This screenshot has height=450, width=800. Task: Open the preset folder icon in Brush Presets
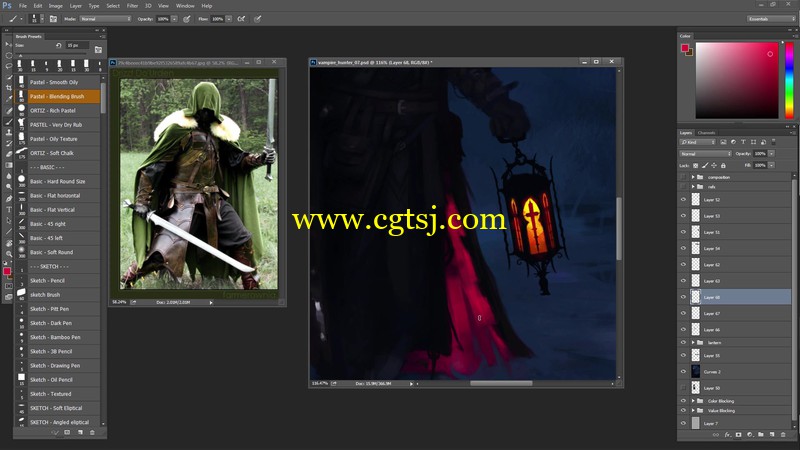(98, 49)
